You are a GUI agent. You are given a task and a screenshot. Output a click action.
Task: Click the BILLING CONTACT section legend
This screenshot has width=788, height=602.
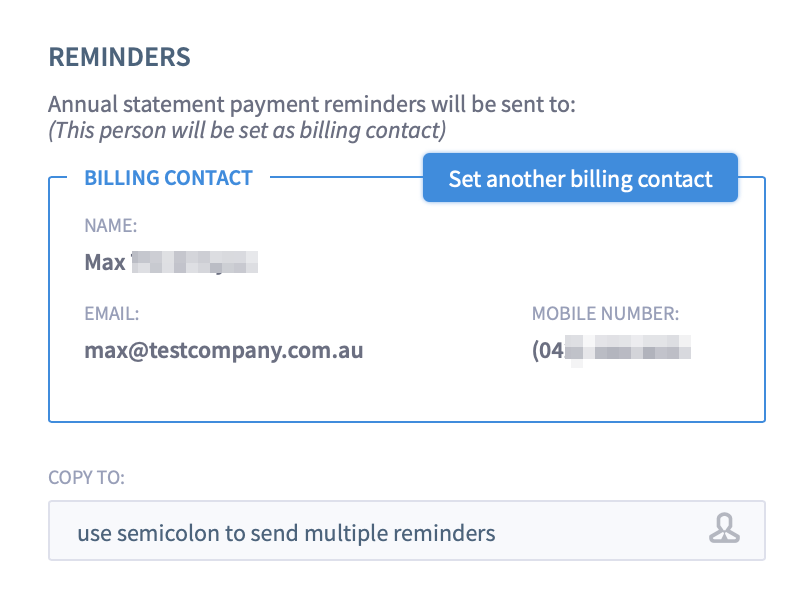pos(168,178)
